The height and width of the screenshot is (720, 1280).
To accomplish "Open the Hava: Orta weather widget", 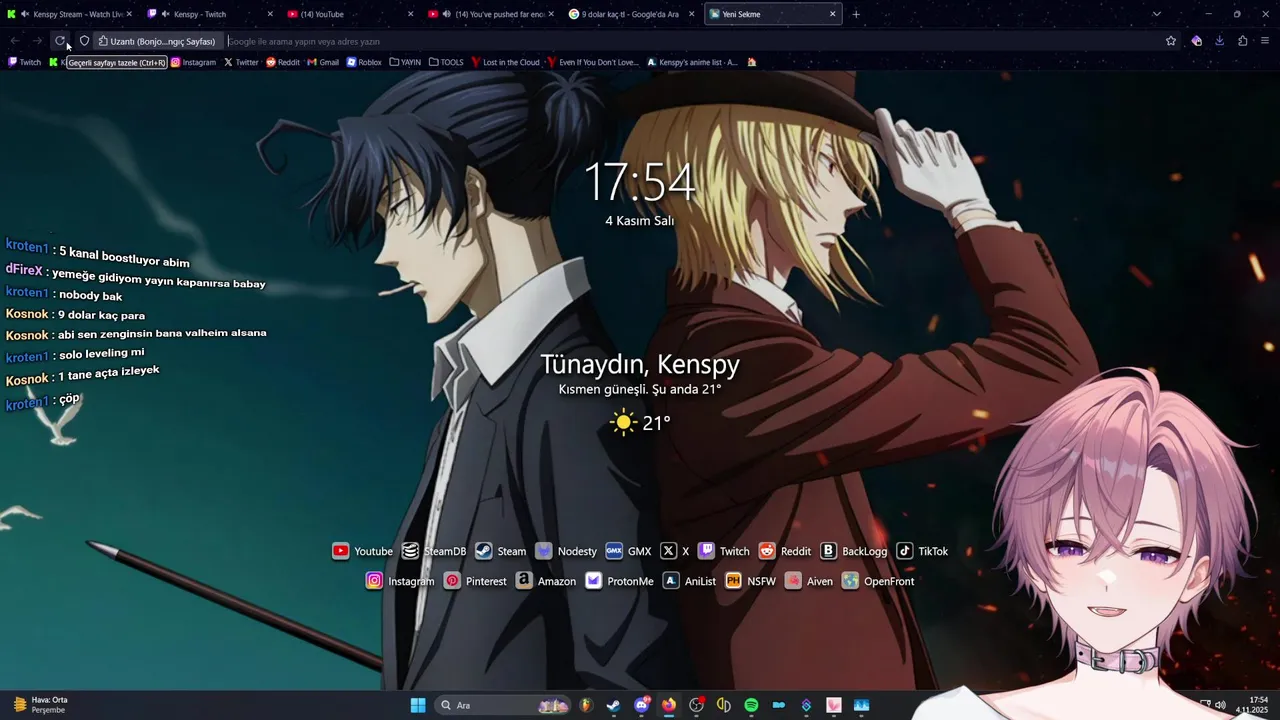I will coord(40,705).
